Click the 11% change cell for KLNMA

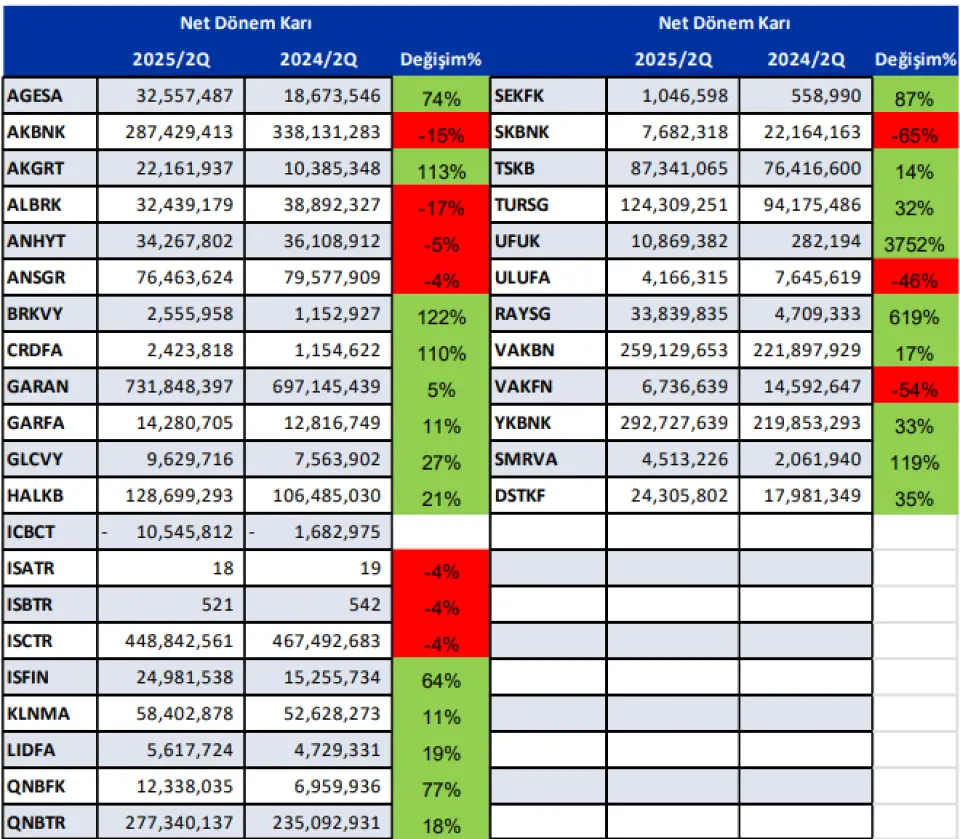tap(441, 713)
